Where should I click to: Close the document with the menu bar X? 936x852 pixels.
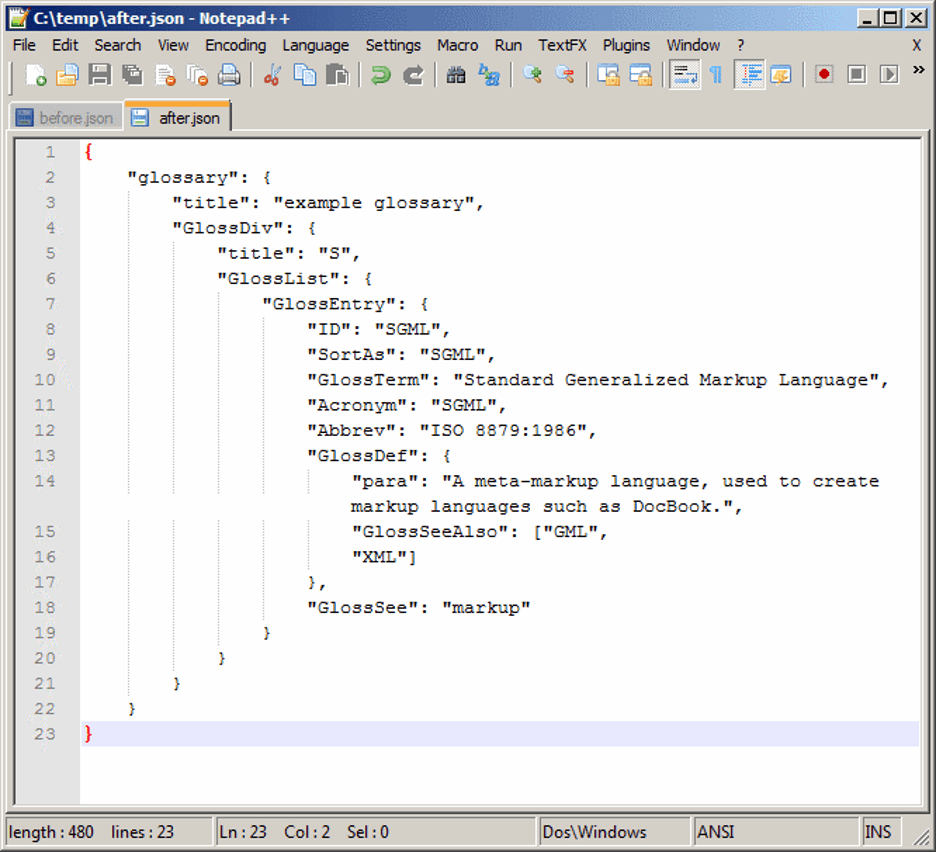(x=917, y=45)
